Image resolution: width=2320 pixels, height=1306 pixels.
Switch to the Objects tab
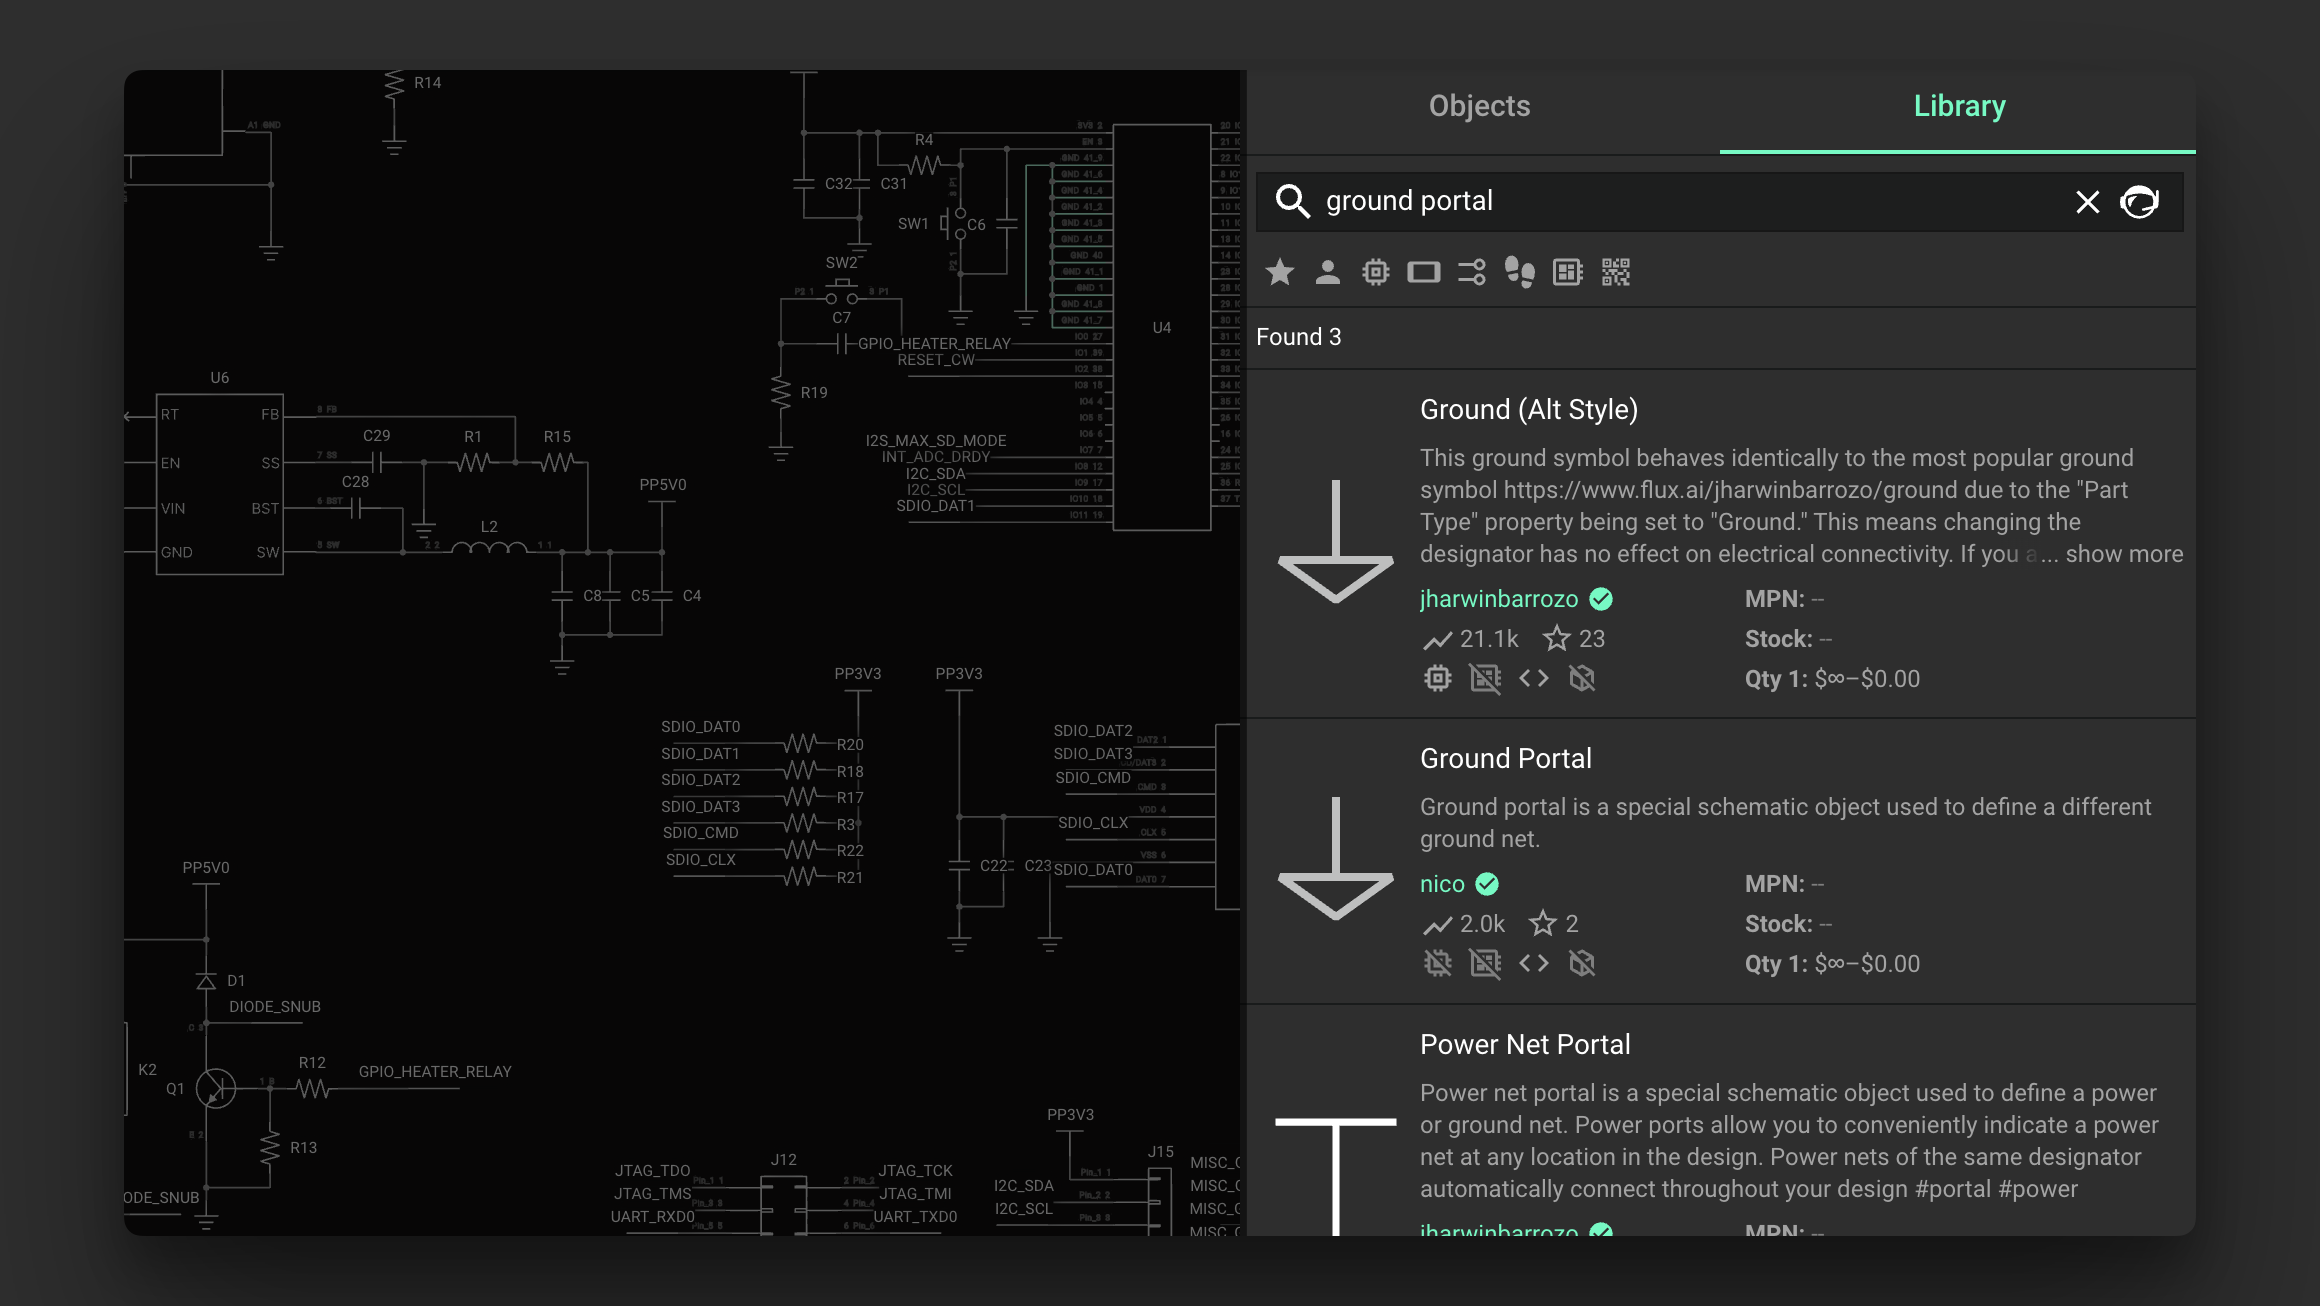1479,106
